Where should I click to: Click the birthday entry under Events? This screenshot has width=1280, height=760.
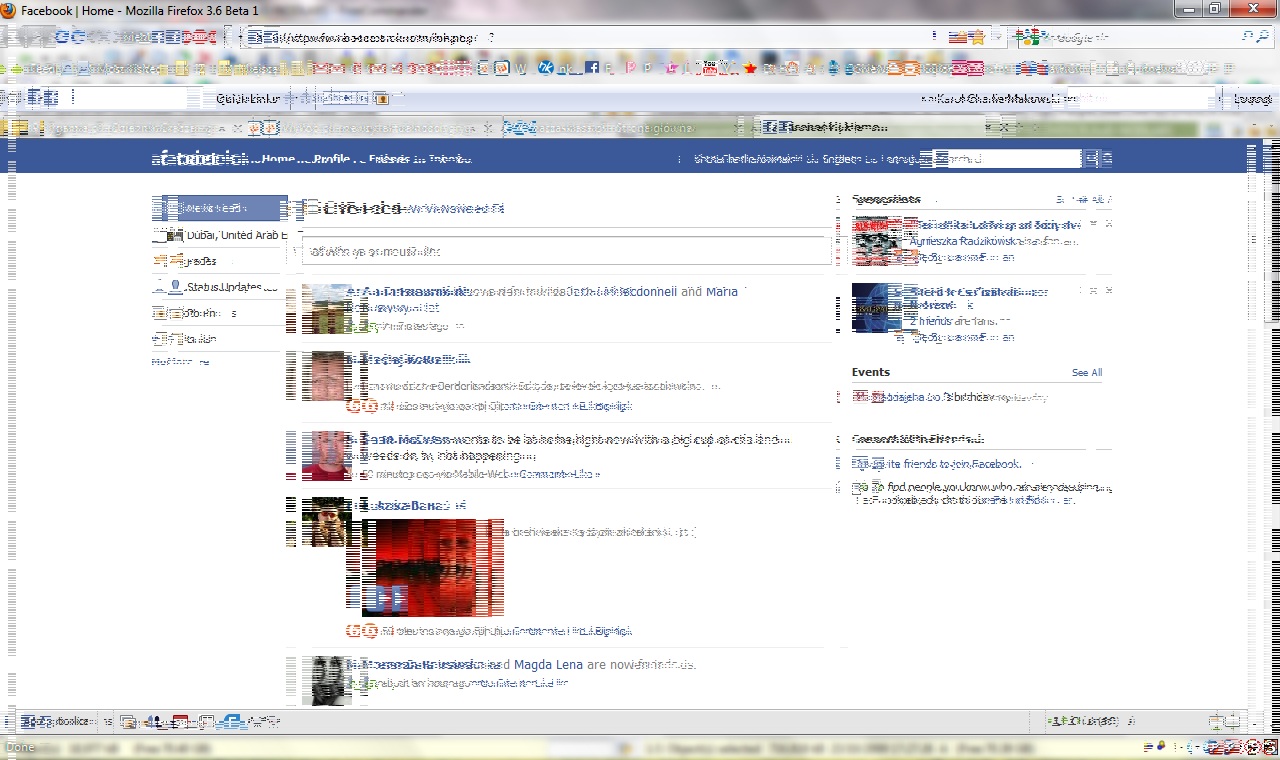[x=950, y=397]
